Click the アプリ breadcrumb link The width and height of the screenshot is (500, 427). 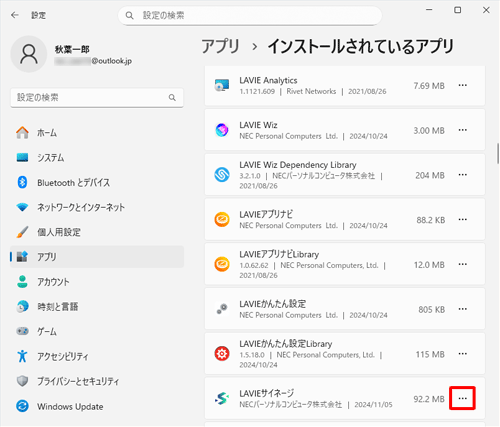coord(221,46)
